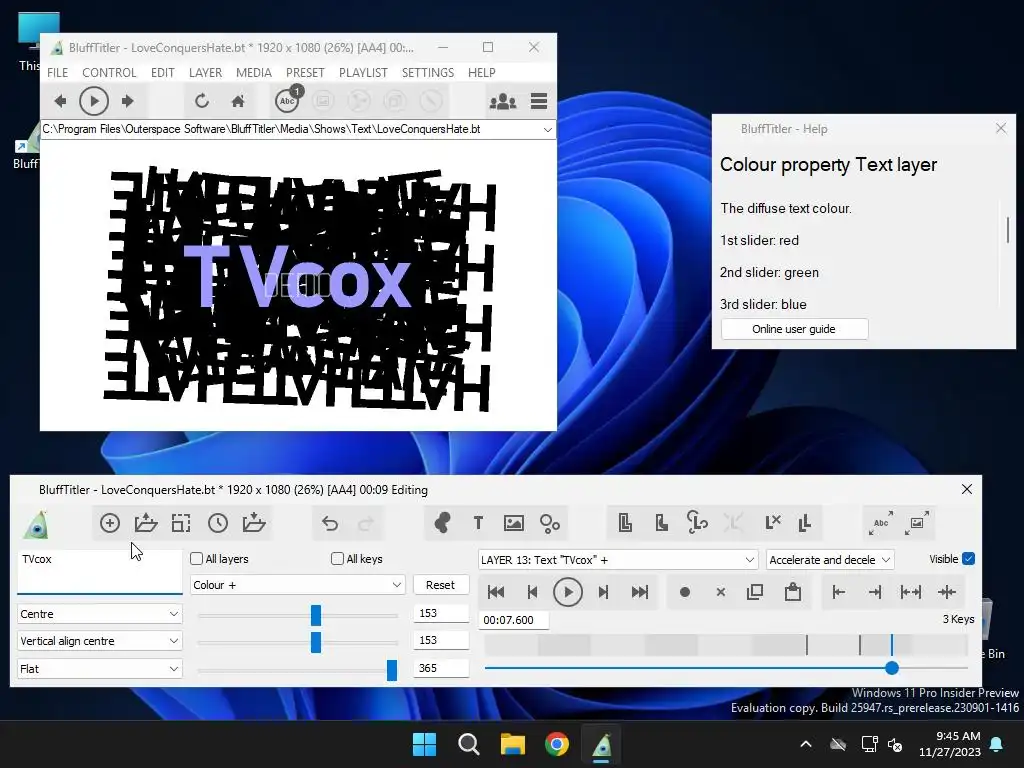Click the 00:07.600 time field
The height and width of the screenshot is (768, 1024).
tap(514, 620)
